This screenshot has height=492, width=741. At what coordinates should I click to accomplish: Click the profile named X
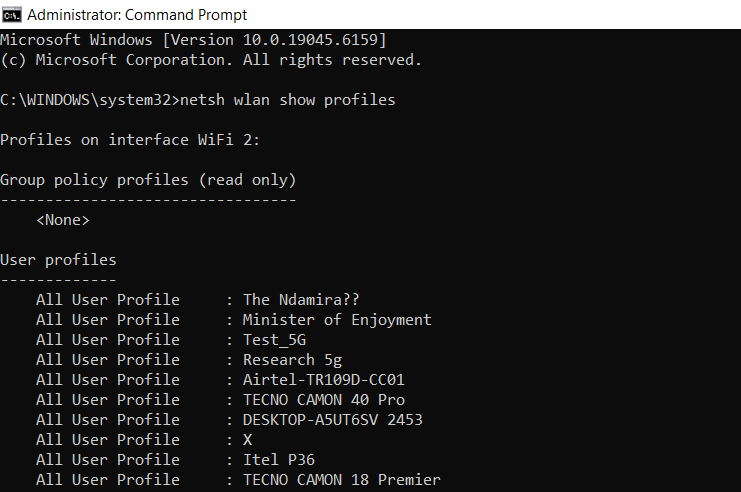248,440
